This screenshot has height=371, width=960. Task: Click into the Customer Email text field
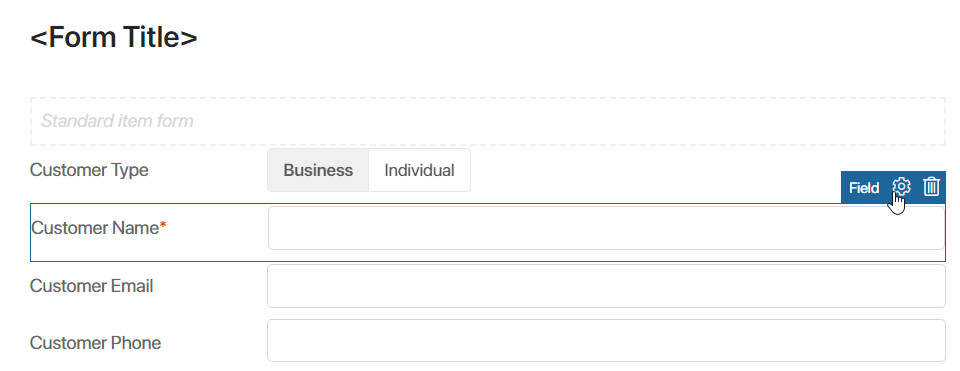pos(606,286)
